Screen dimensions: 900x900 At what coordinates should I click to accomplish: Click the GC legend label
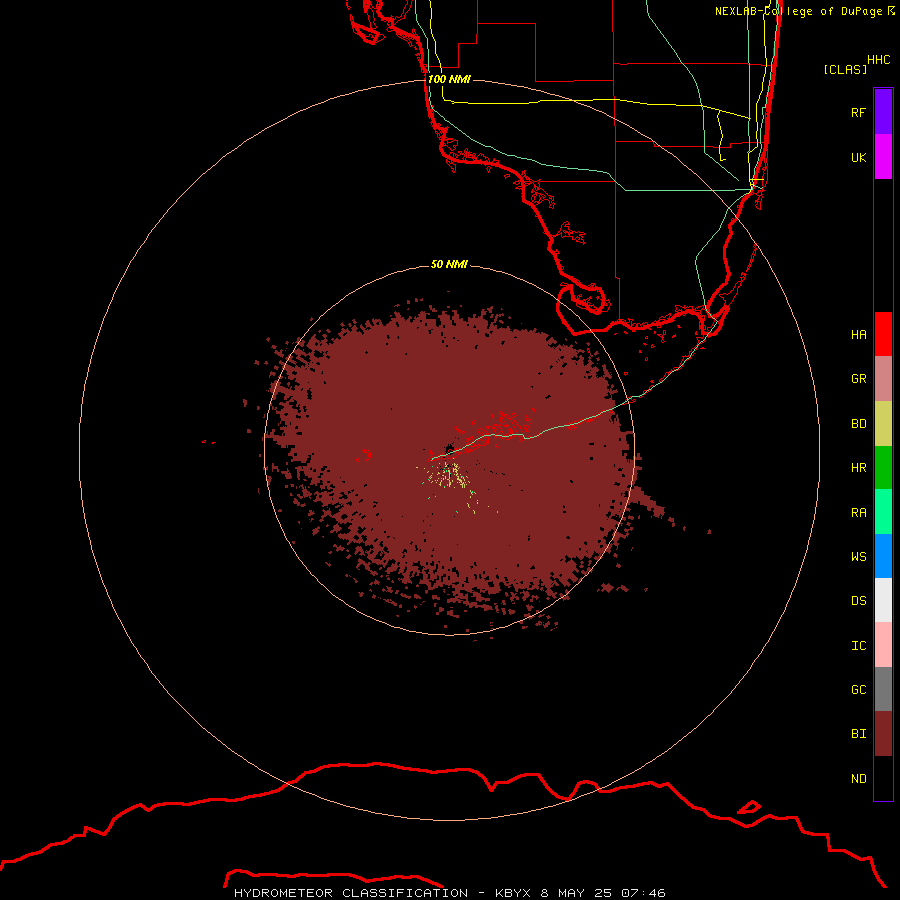point(858,690)
